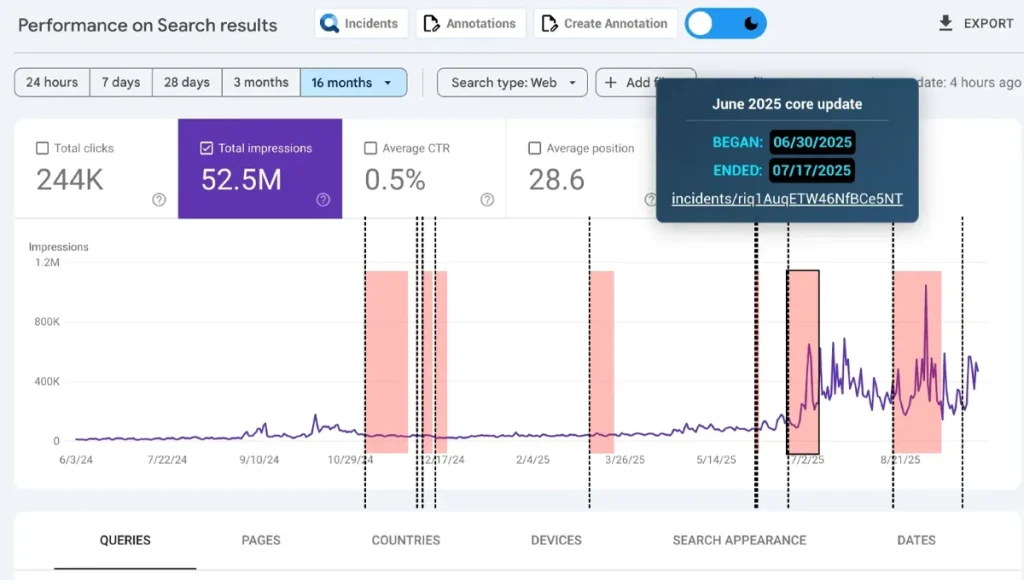
Task: Click the Annotations pencil icon
Action: (x=431, y=24)
